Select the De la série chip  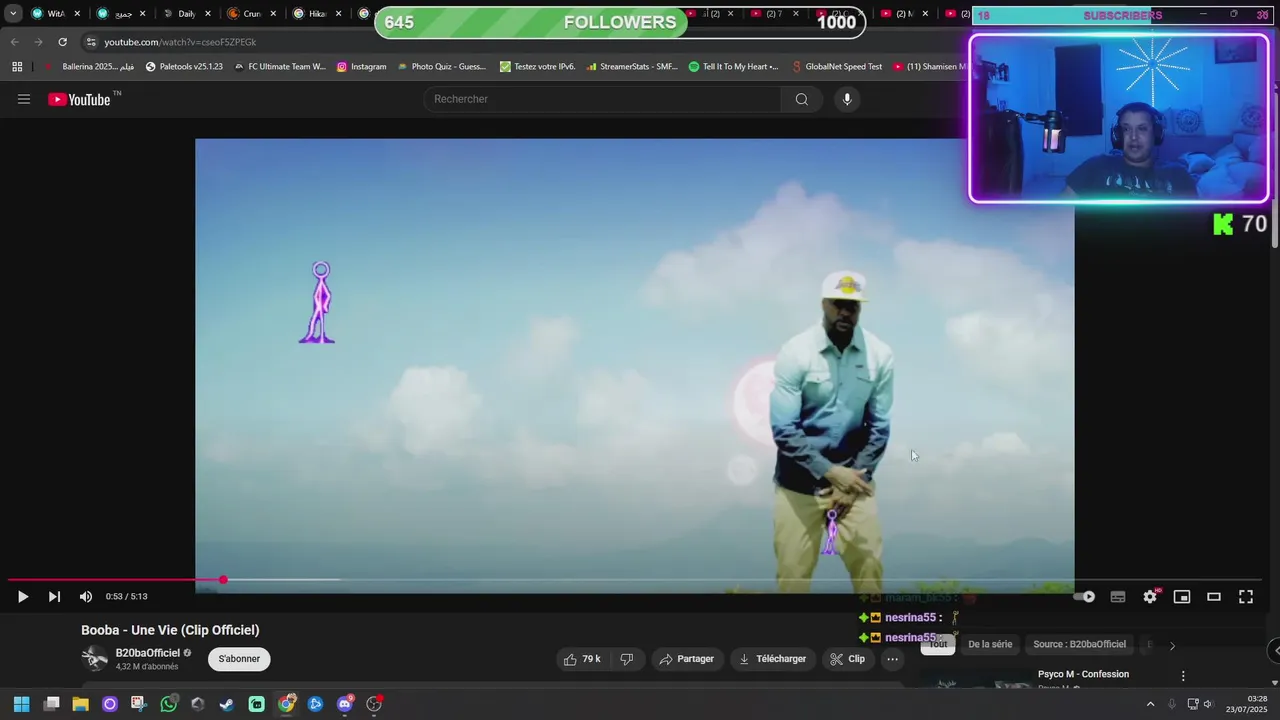[x=990, y=645]
